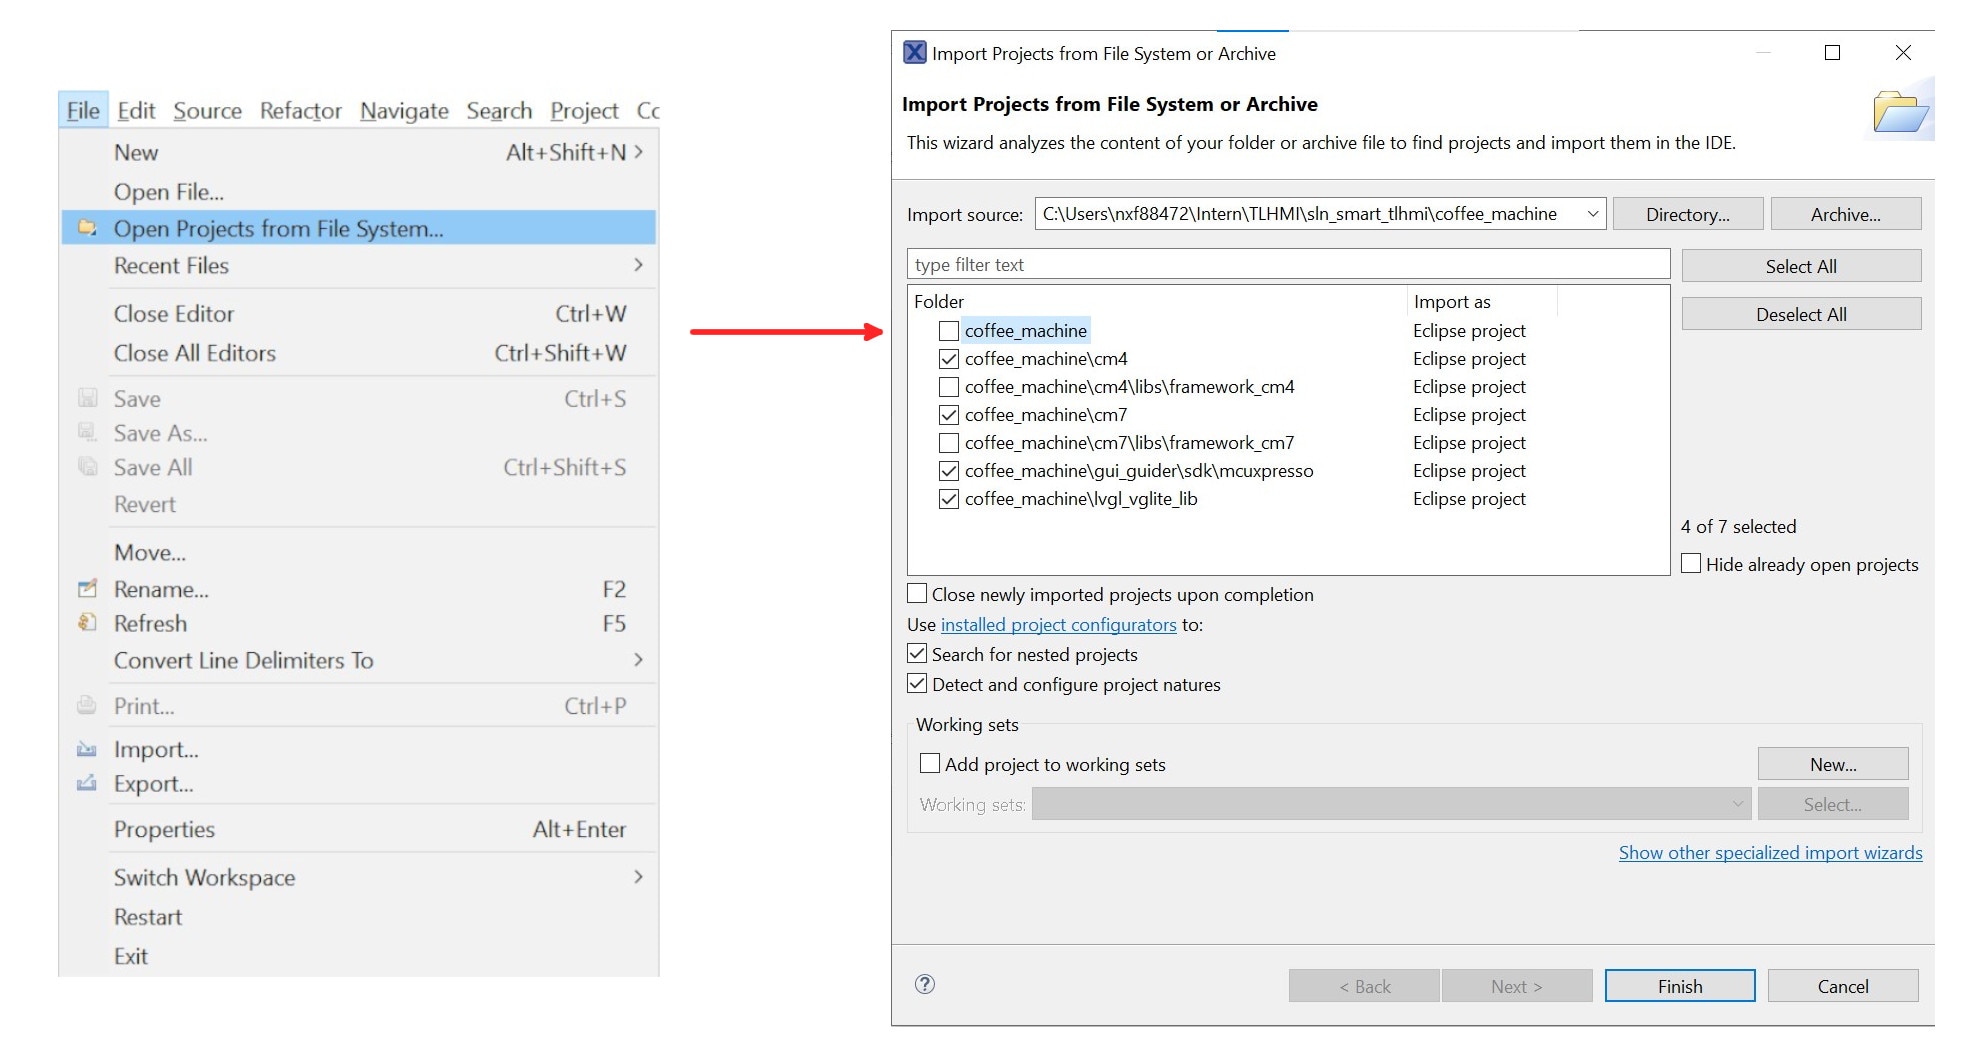Choose Open Projects from File System
Screen dimensions: 1973x1060
pyautogui.click(x=278, y=228)
